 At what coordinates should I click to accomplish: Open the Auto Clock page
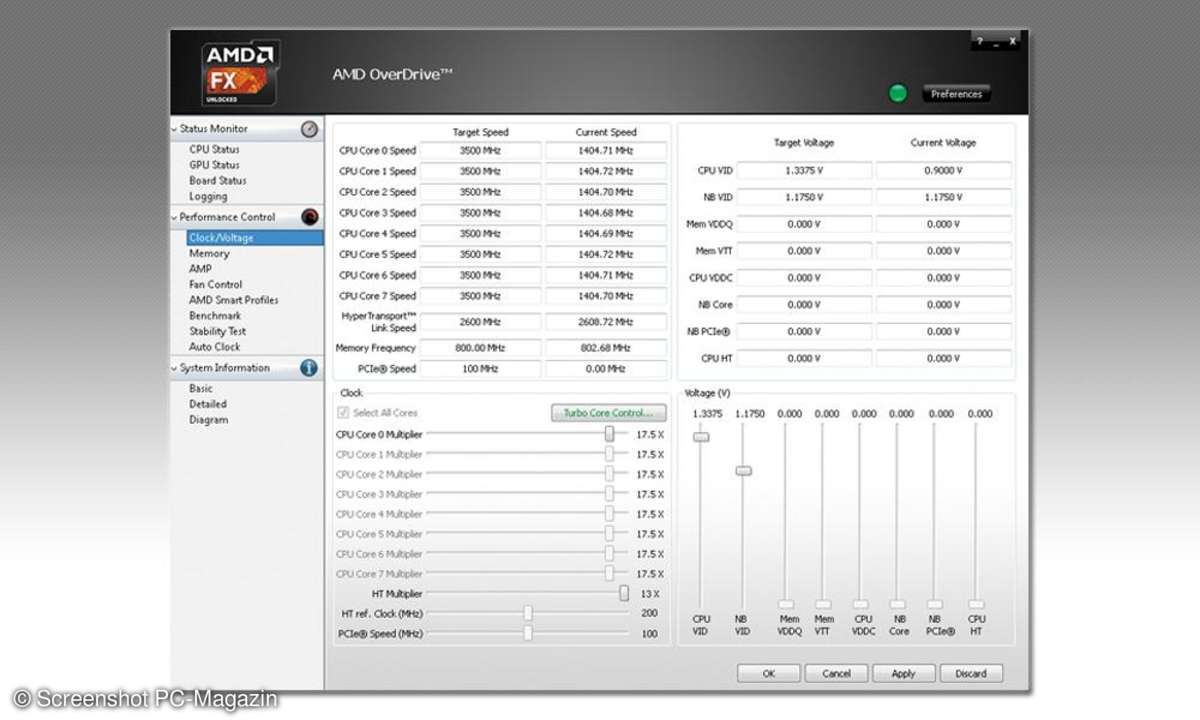point(215,347)
